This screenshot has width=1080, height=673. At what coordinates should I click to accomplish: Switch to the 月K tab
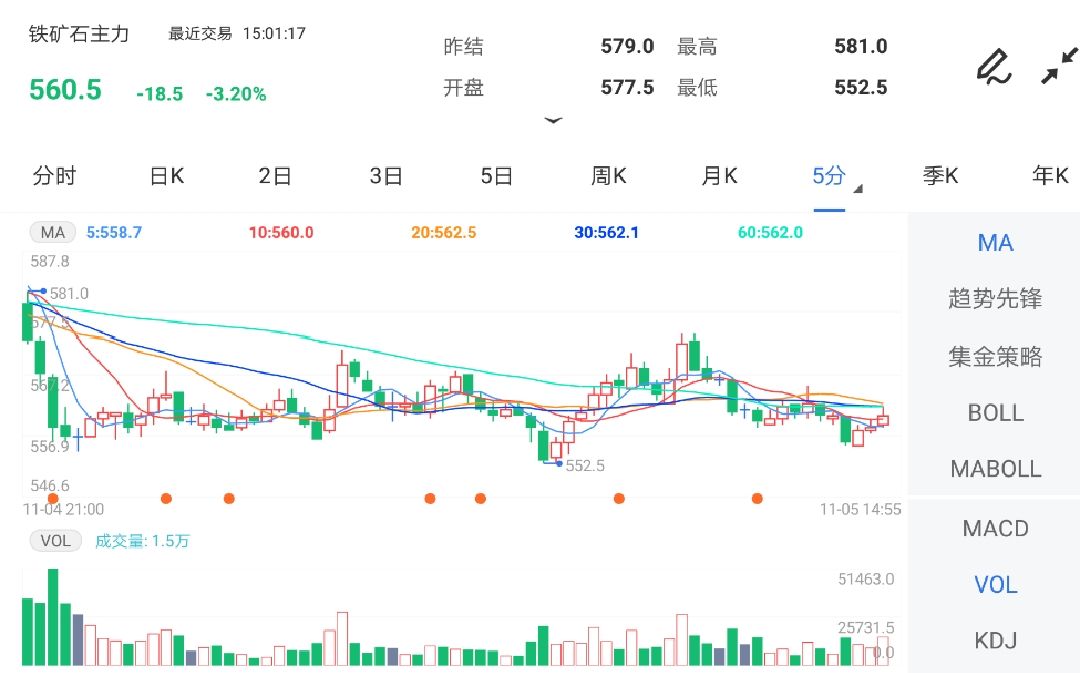click(x=719, y=176)
